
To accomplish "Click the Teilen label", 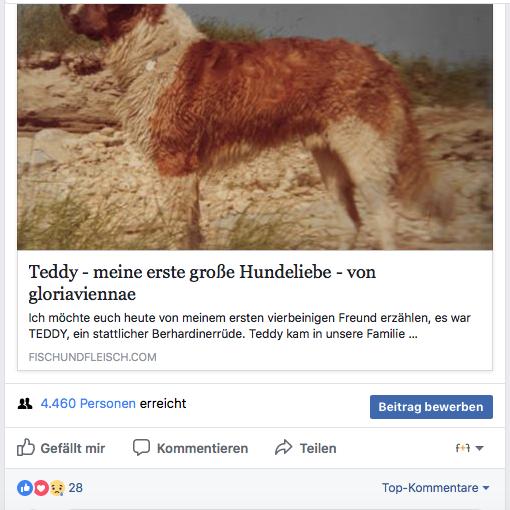I will [318, 448].
